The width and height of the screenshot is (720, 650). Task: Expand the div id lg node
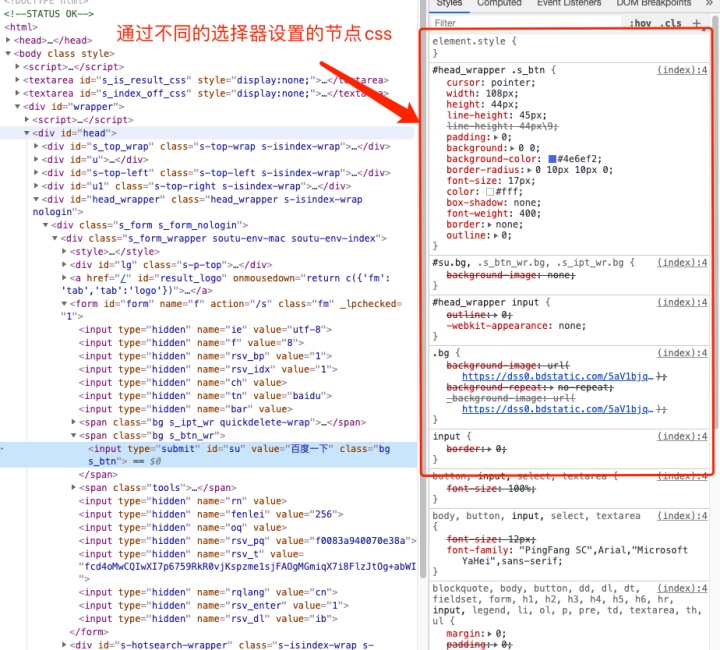coord(64,264)
